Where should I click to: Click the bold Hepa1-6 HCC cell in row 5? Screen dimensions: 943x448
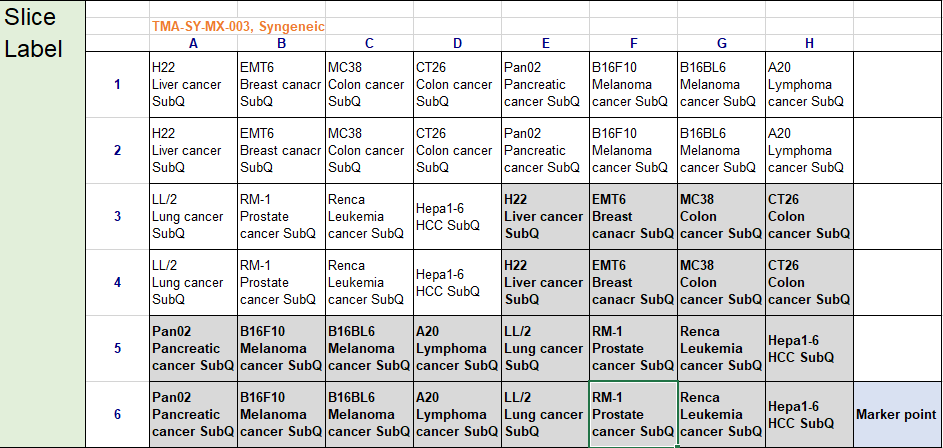pos(809,348)
